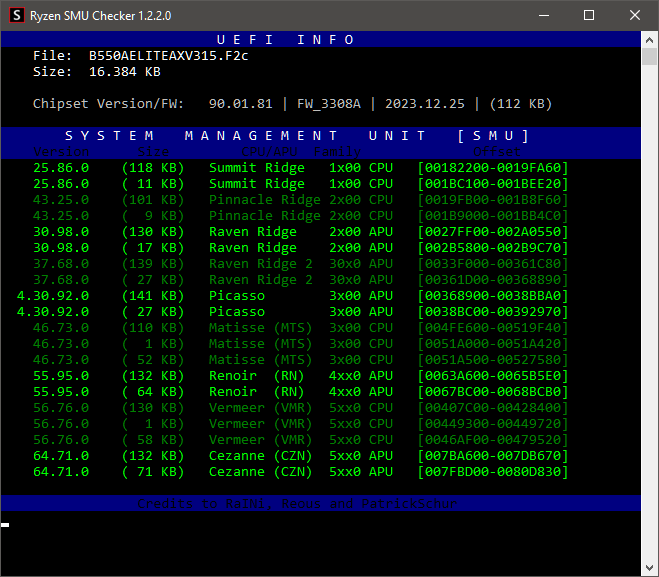Click offset [001B9000-001BB4C0]
The image size is (659, 577).
click(493, 216)
